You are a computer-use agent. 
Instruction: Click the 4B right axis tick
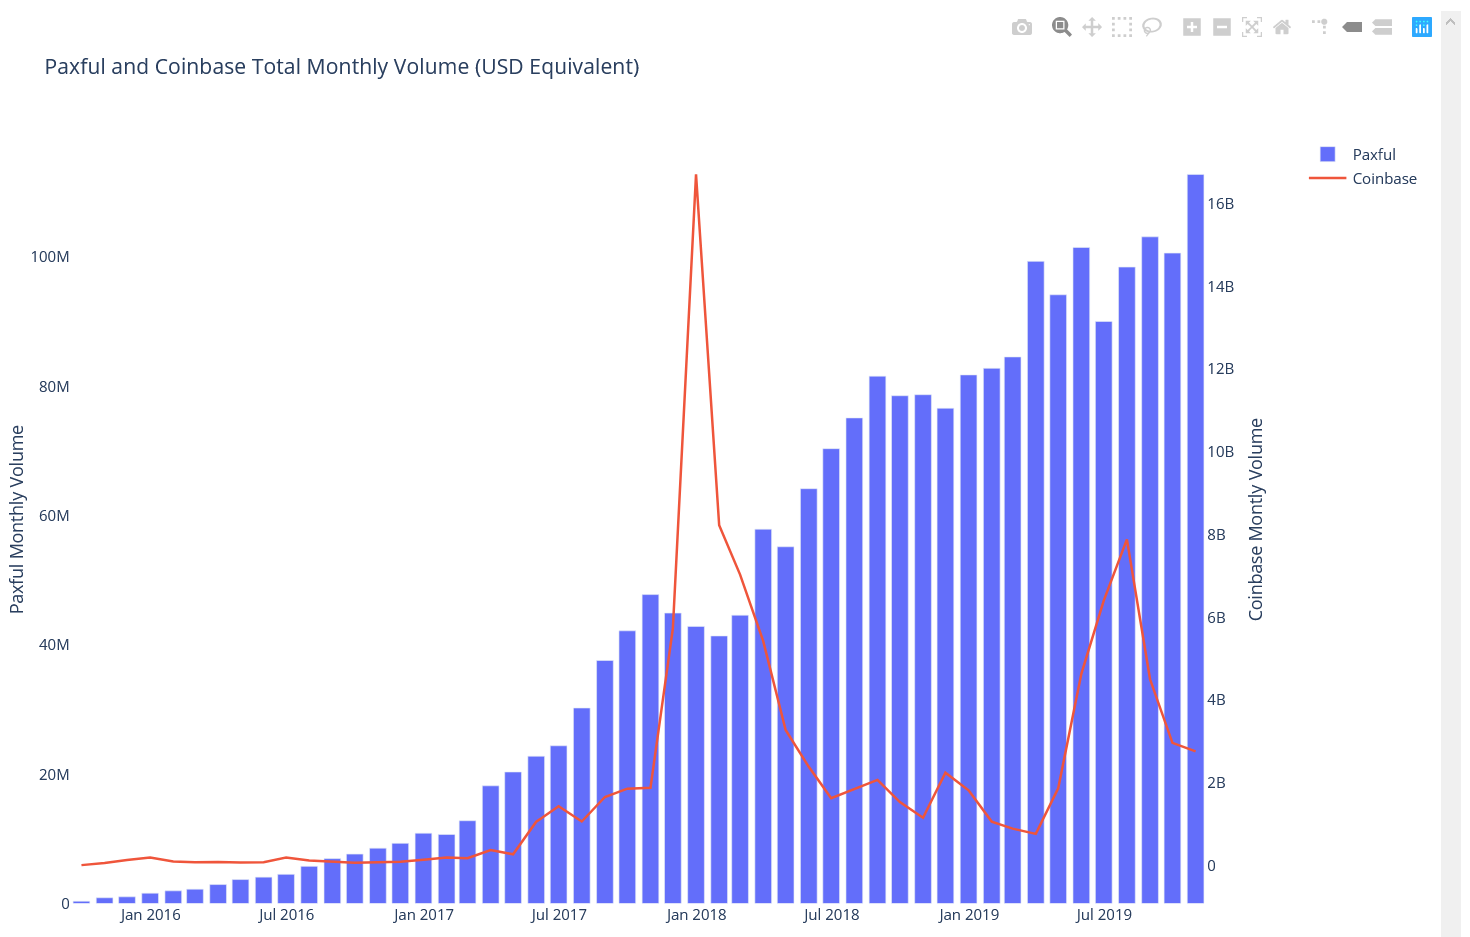pos(1217,700)
